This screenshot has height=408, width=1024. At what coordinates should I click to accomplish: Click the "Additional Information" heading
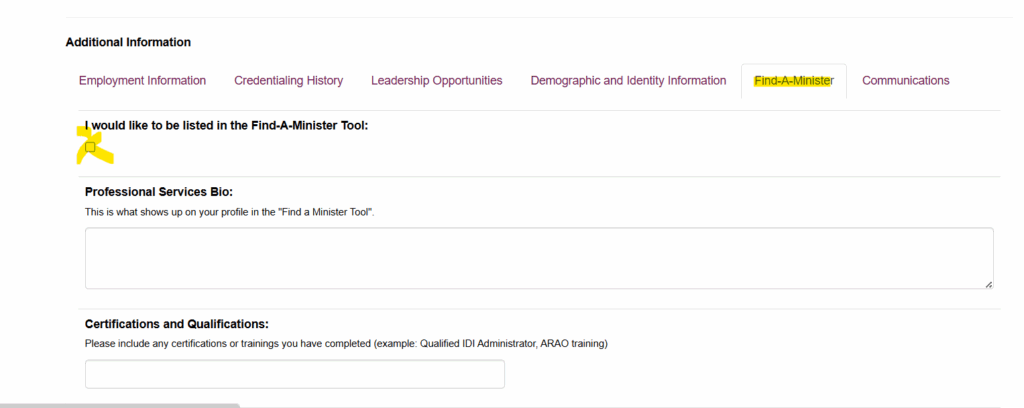coord(128,42)
